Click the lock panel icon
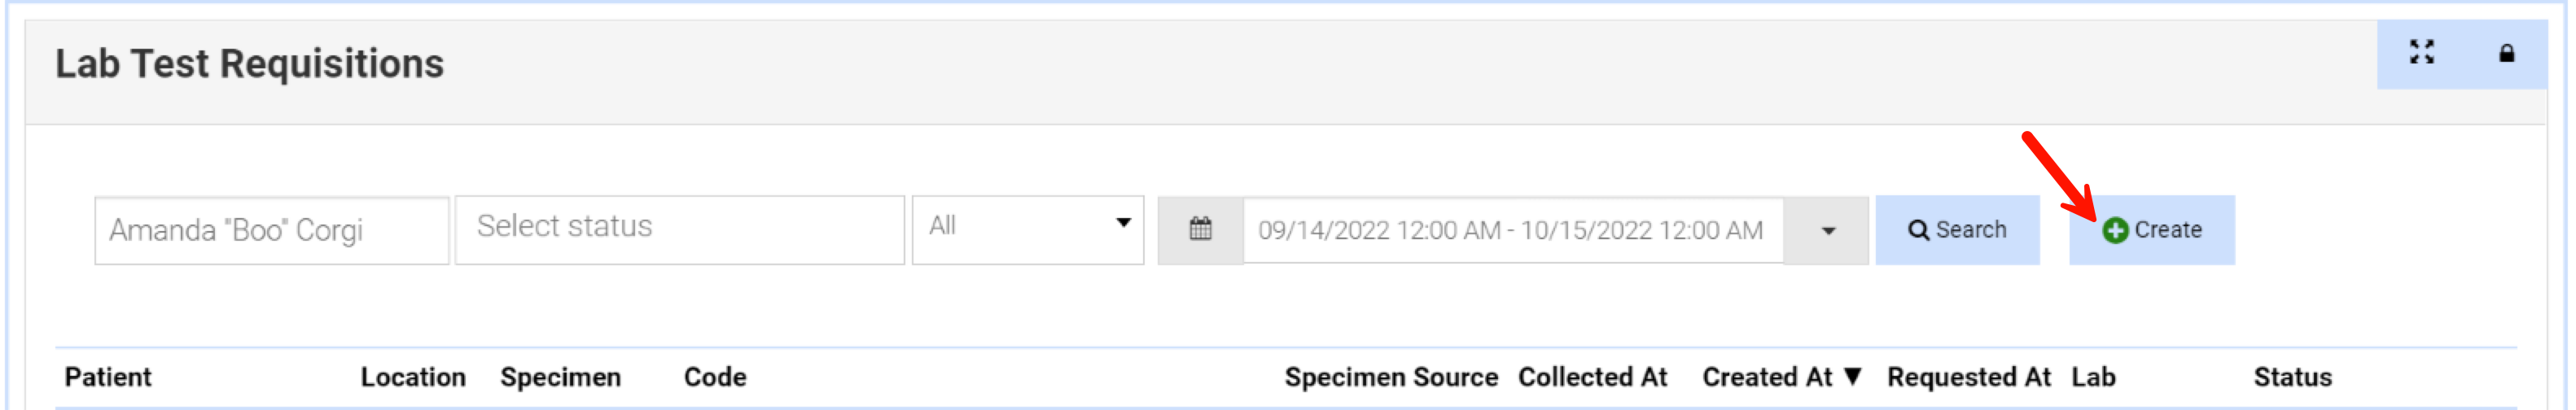This screenshot has height=410, width=2576. [x=2506, y=53]
